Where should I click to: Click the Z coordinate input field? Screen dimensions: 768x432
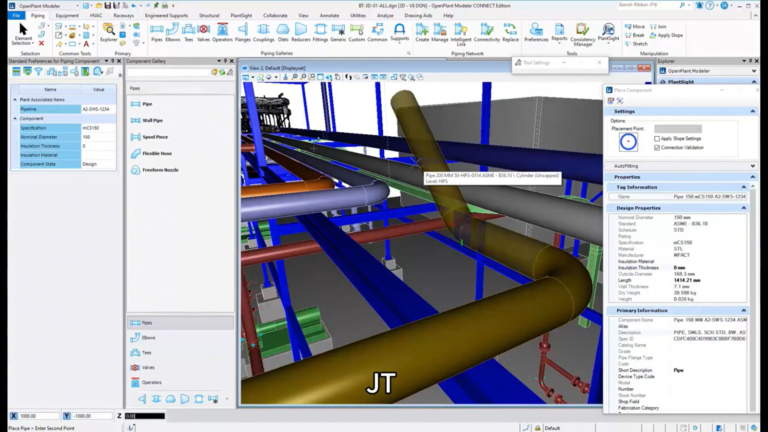(x=144, y=416)
